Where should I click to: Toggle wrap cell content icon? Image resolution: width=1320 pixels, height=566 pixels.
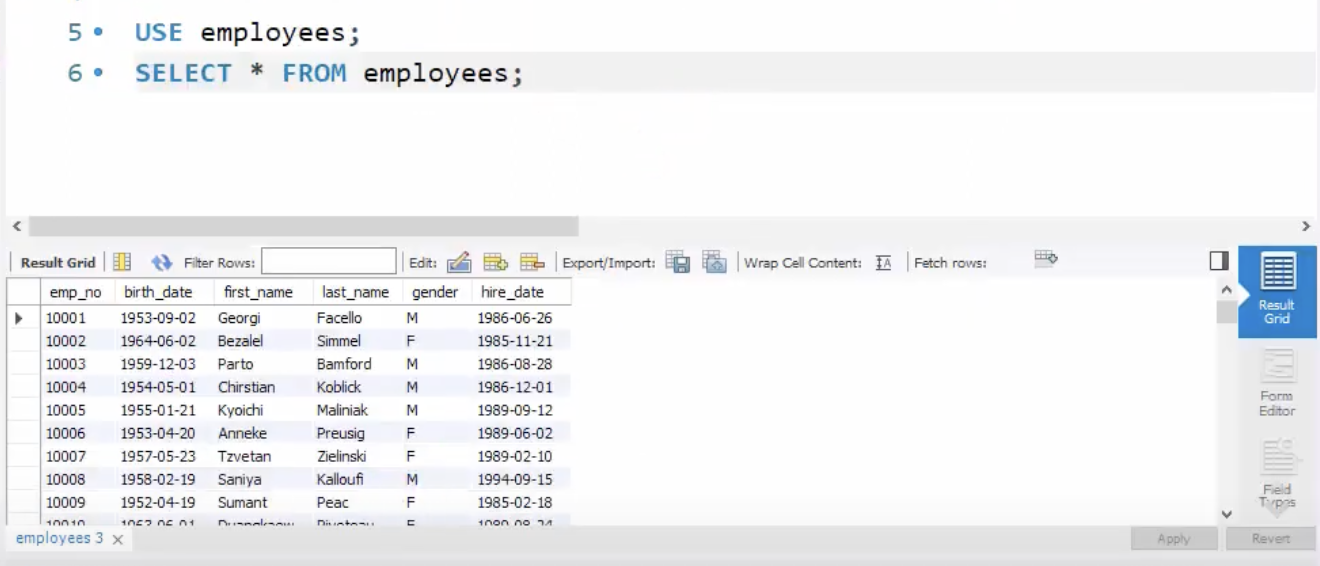[883, 263]
